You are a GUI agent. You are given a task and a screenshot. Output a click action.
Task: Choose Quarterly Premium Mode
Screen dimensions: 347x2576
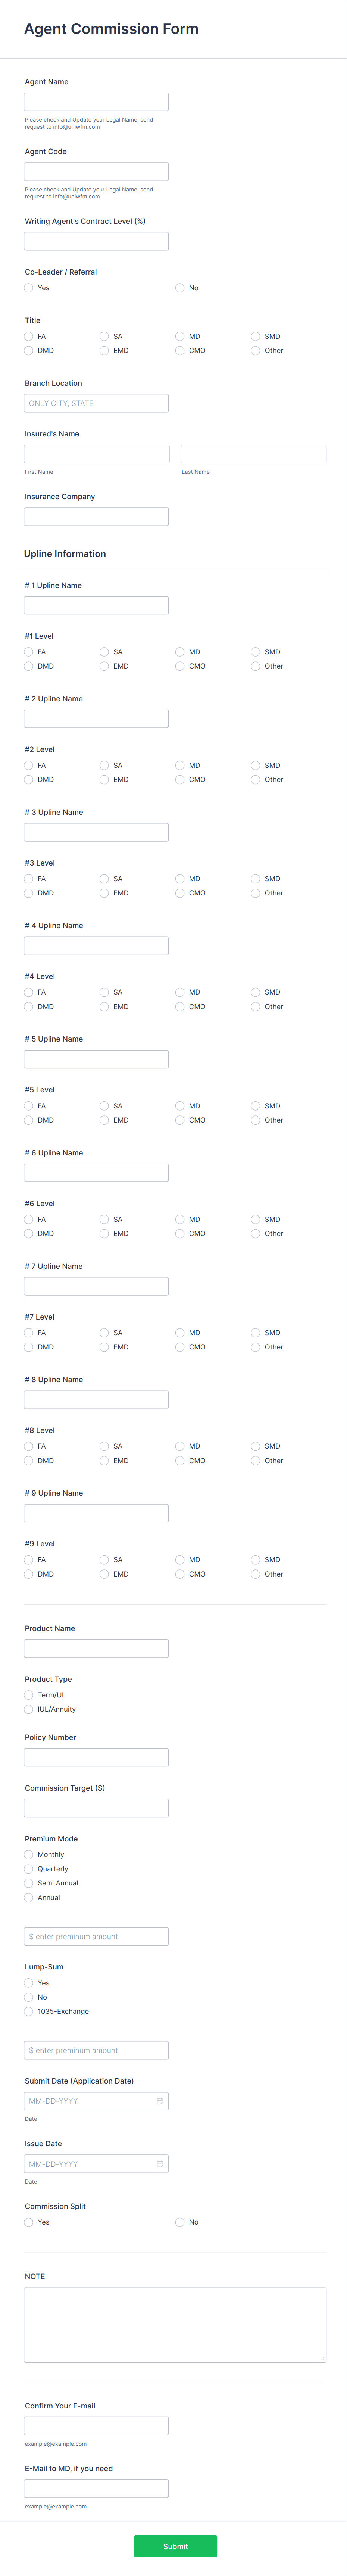[29, 1869]
